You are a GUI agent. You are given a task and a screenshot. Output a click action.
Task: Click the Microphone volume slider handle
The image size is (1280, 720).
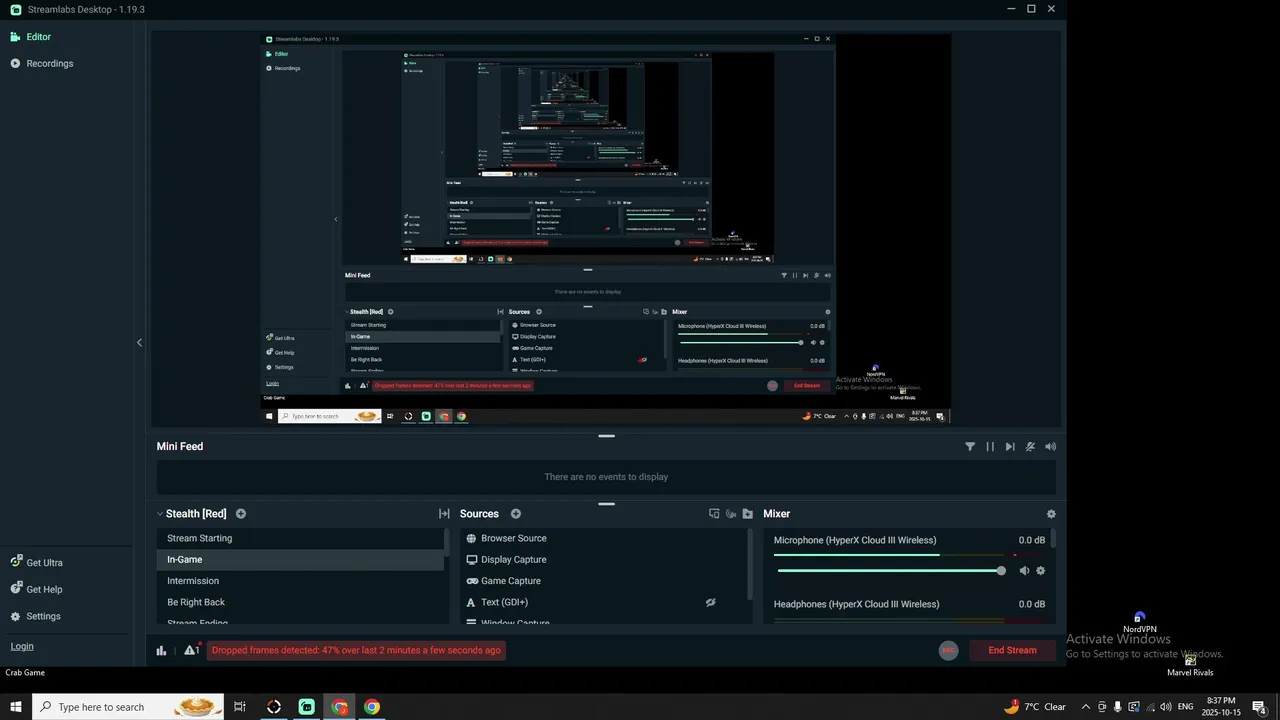(x=1001, y=571)
